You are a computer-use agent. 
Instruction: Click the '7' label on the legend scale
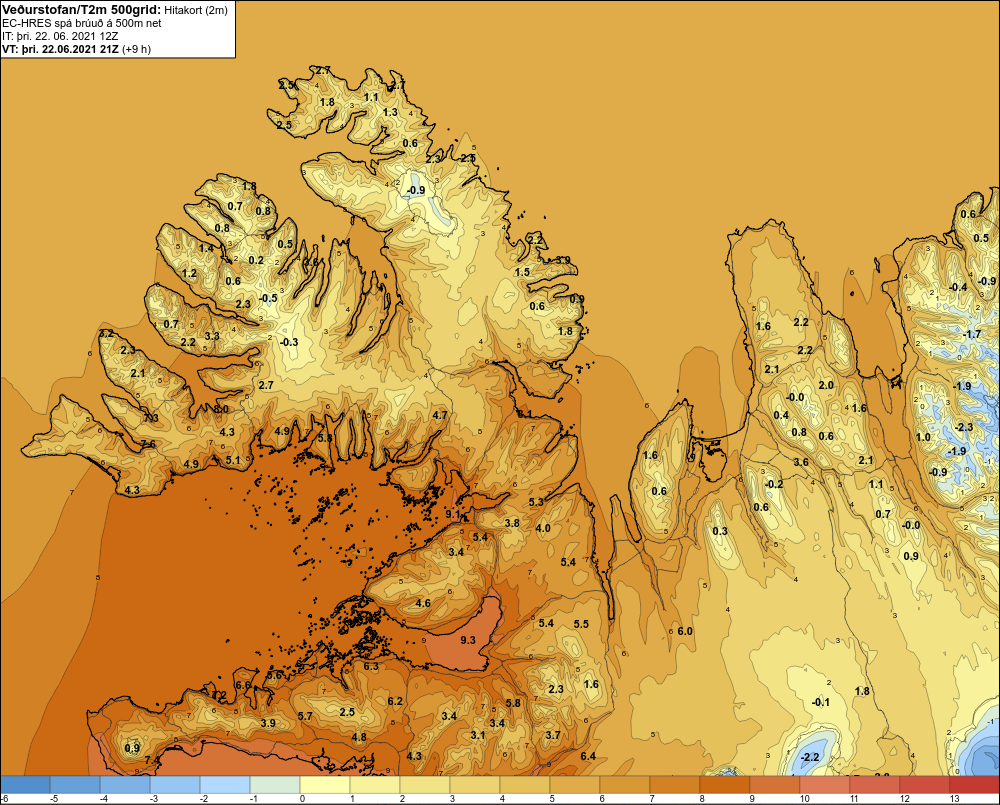click(x=652, y=799)
